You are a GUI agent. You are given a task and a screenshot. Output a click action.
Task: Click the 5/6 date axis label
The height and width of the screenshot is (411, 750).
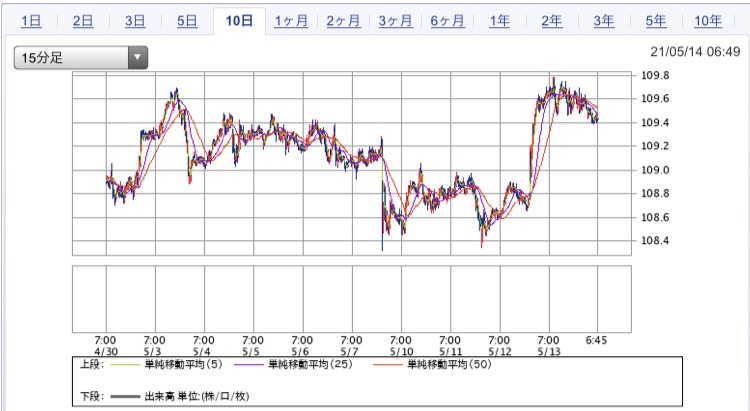(x=300, y=352)
